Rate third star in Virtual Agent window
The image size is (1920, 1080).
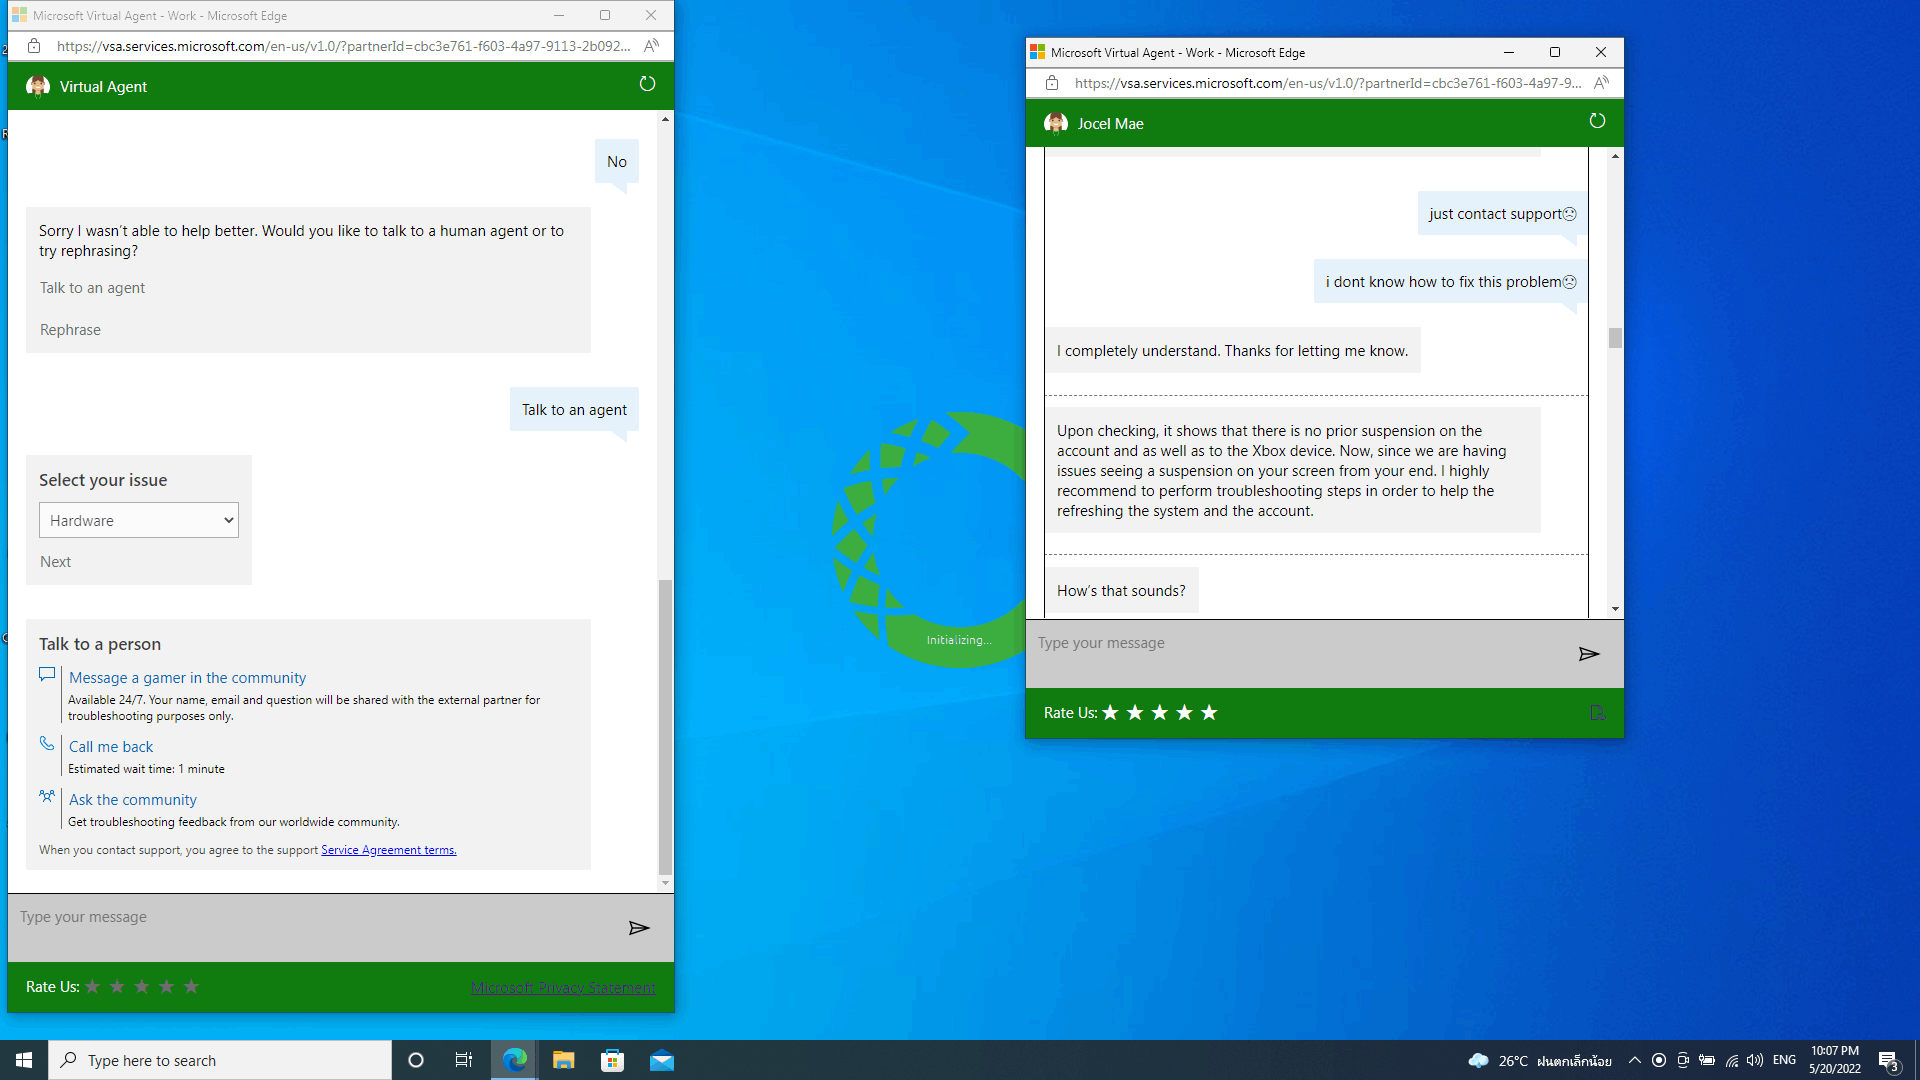142,987
